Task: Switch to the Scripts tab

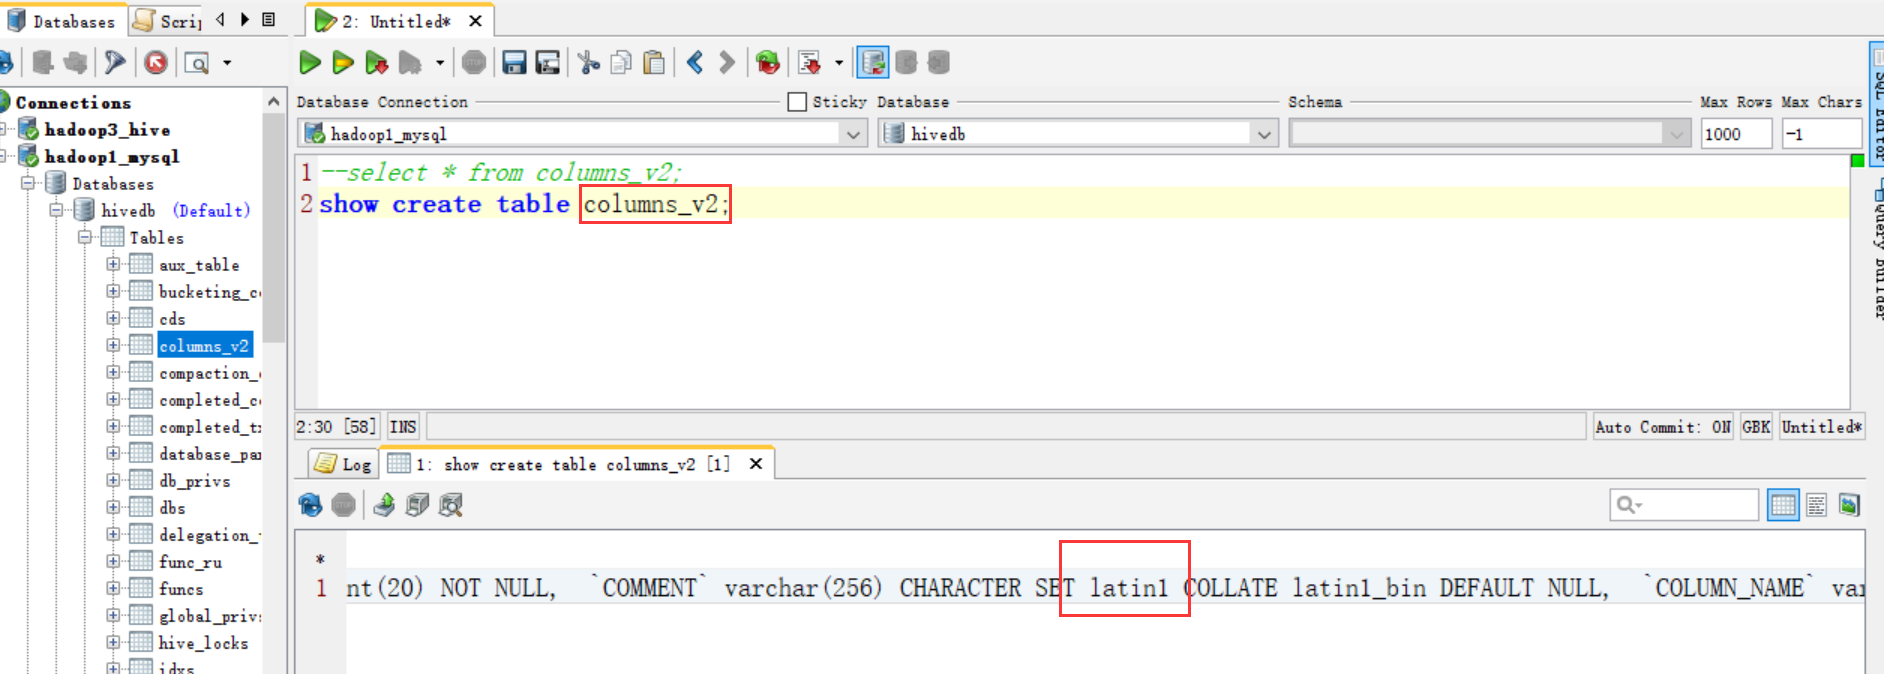Action: pos(167,20)
